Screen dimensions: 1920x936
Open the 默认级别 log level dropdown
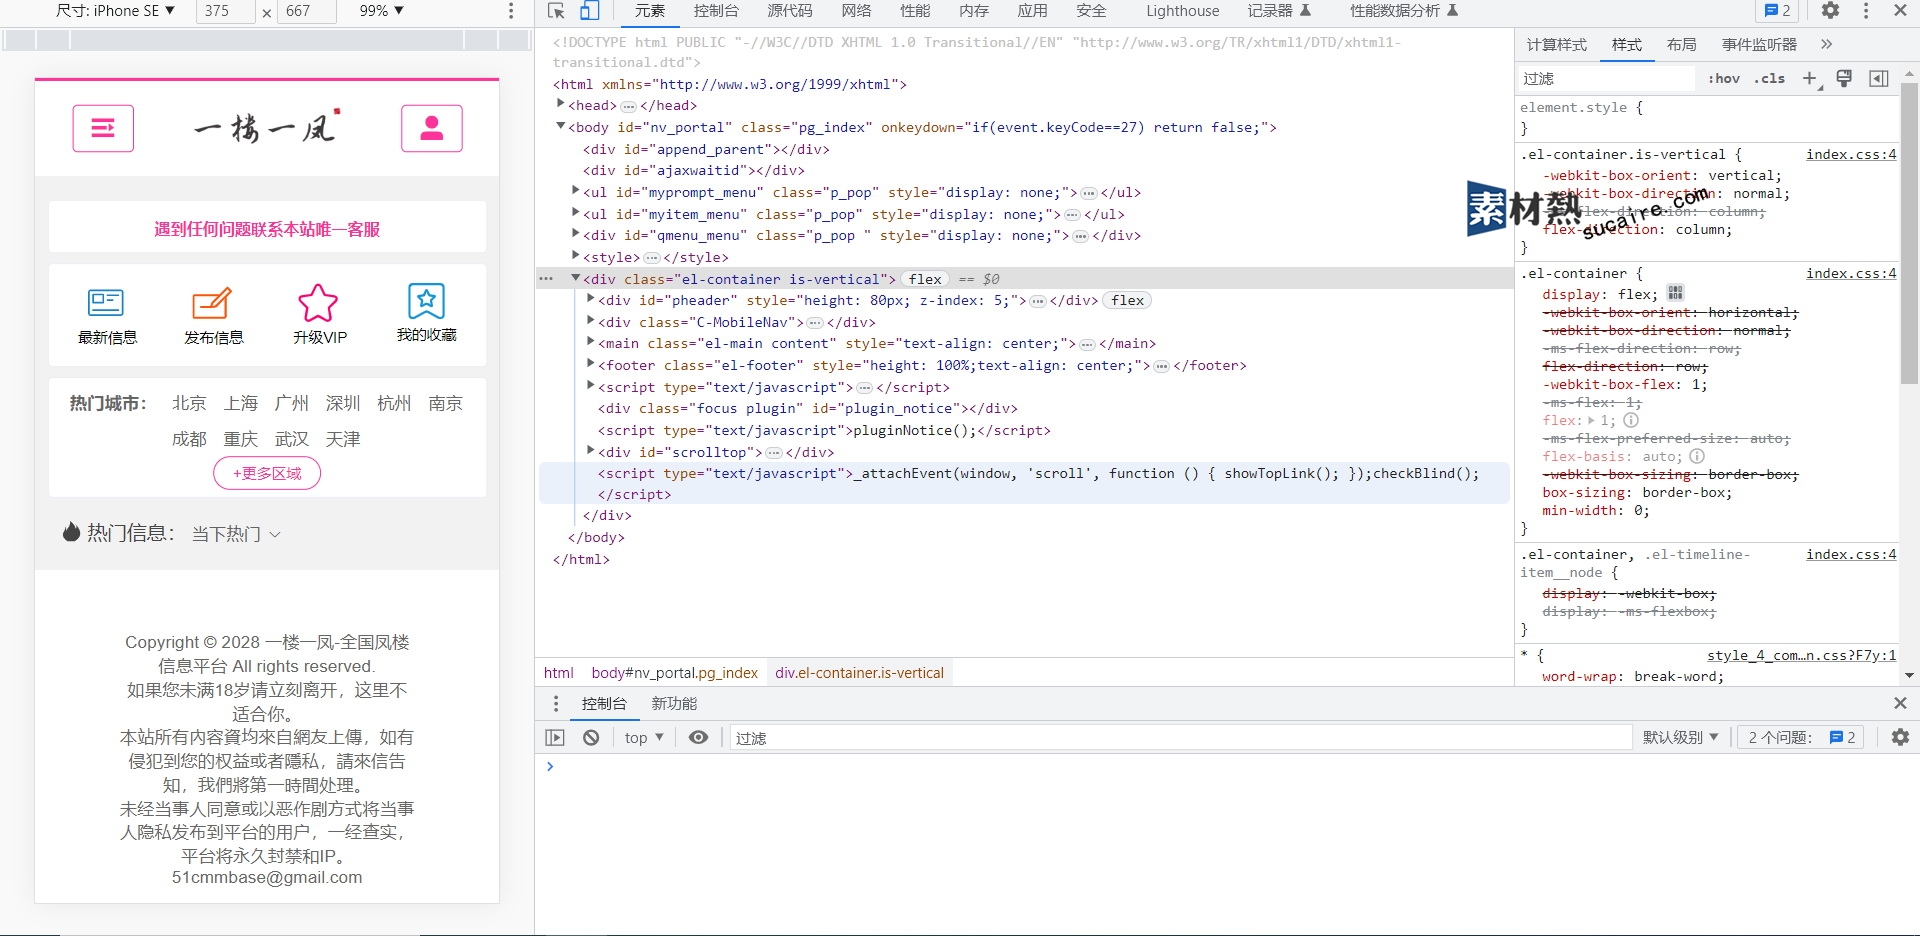pos(1680,737)
